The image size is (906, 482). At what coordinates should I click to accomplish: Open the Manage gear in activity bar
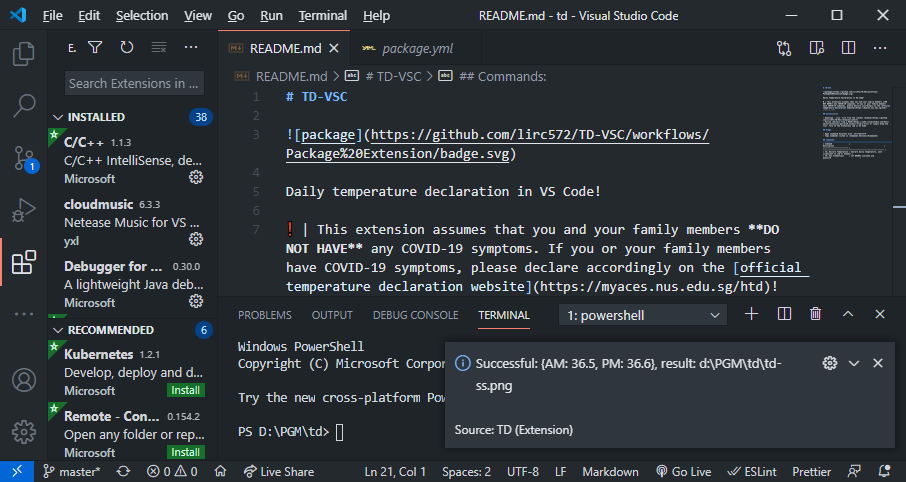(x=24, y=432)
